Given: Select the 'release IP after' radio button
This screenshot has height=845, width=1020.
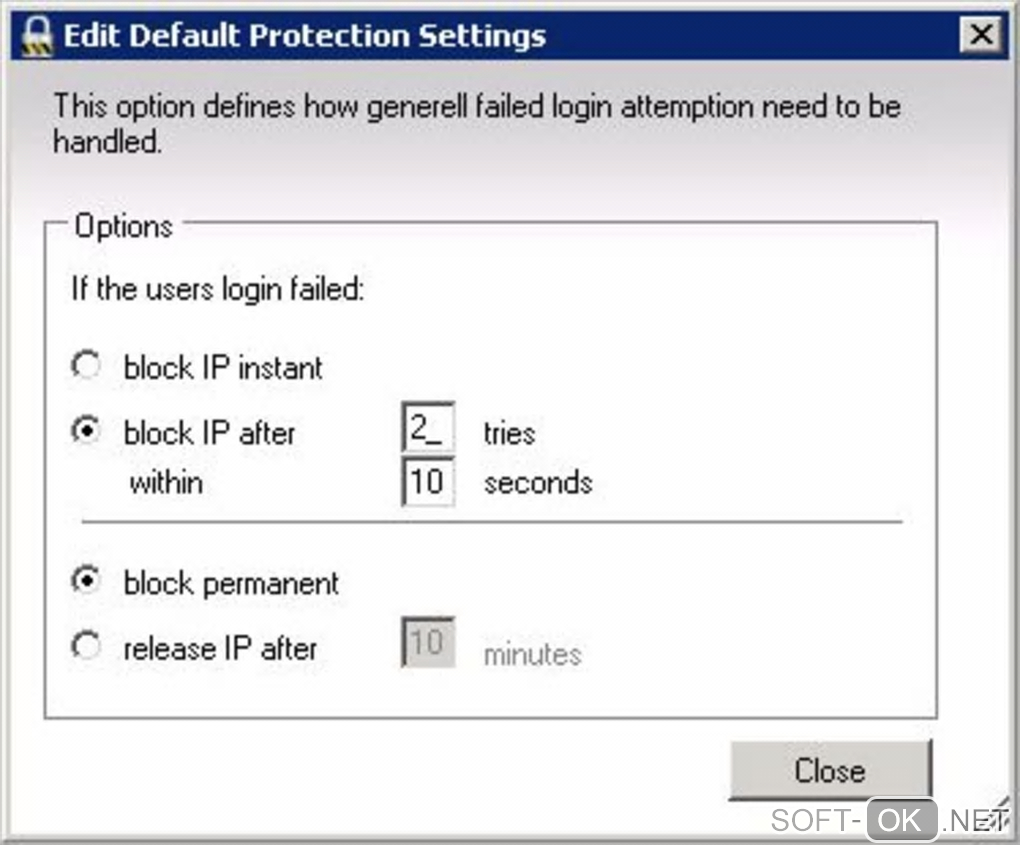Looking at the screenshot, I should tap(87, 647).
